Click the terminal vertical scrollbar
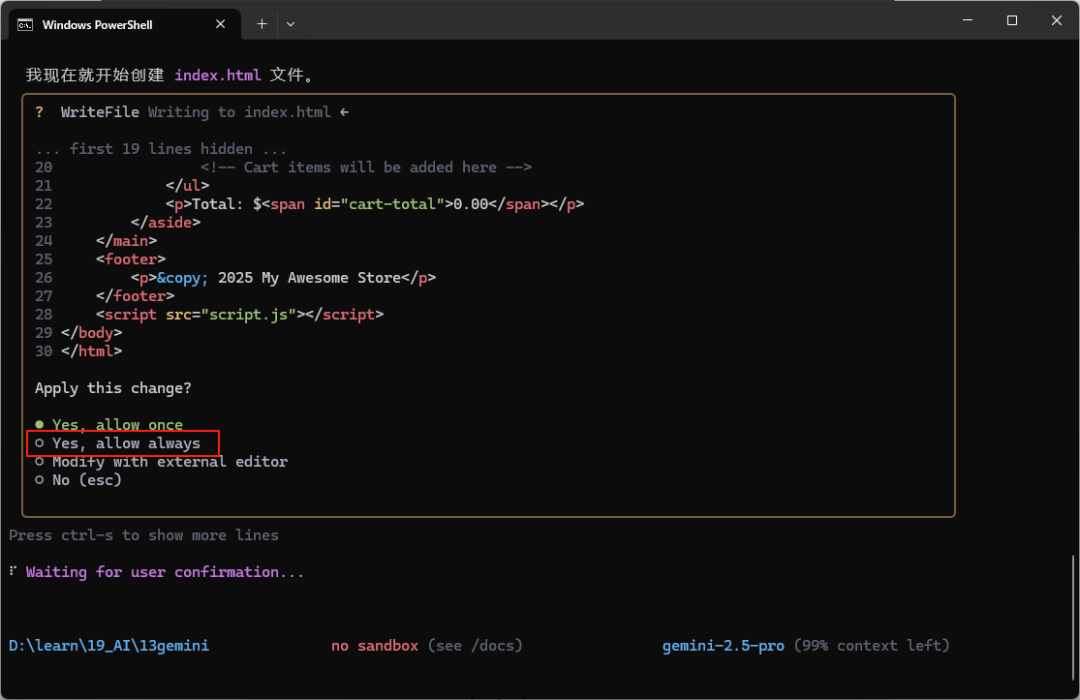The height and width of the screenshot is (700, 1080). coord(1073,617)
